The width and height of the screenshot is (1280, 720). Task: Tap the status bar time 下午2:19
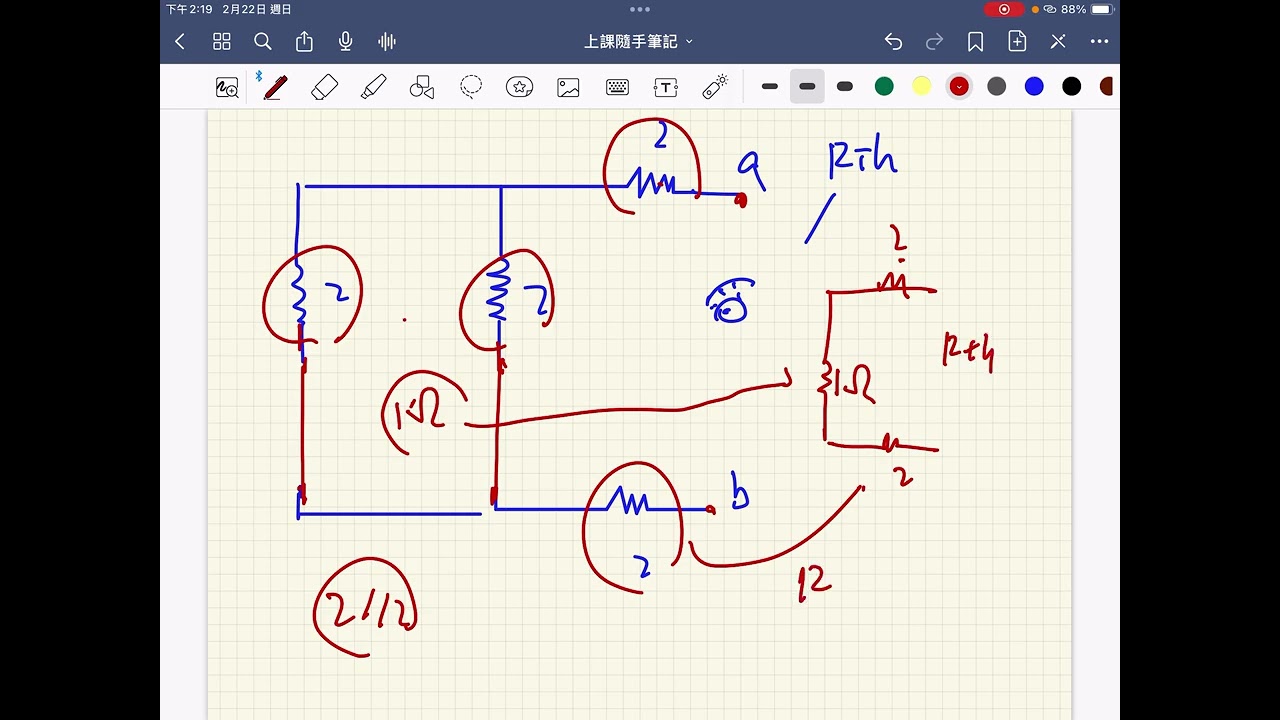(x=189, y=9)
